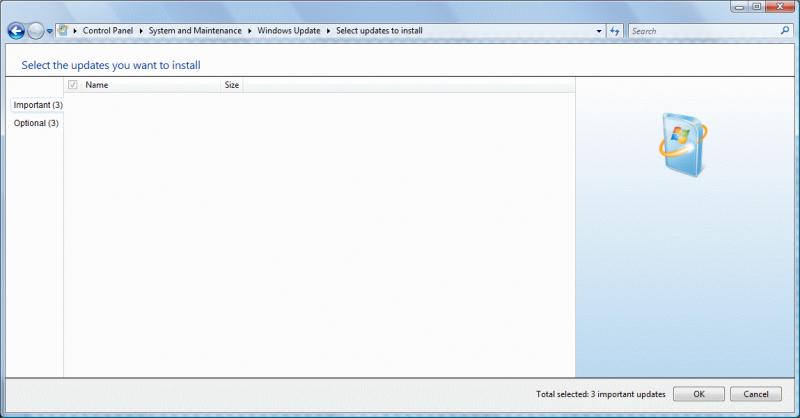Click the Control Panel icon in address bar
Screen dimensions: 800x418
(x=63, y=31)
